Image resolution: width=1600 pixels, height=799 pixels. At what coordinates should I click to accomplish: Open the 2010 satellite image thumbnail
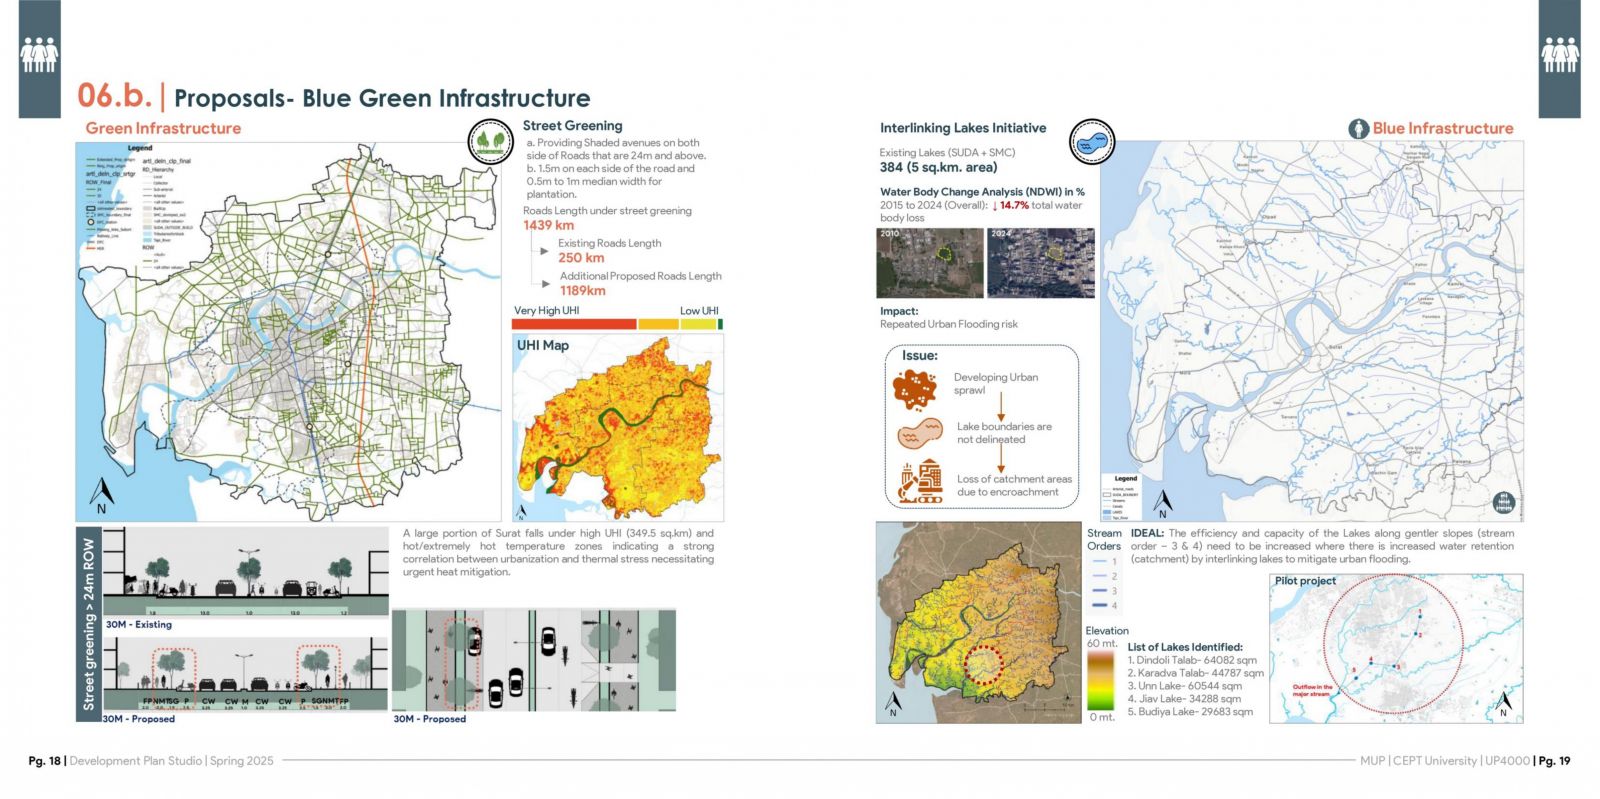pyautogui.click(x=930, y=263)
